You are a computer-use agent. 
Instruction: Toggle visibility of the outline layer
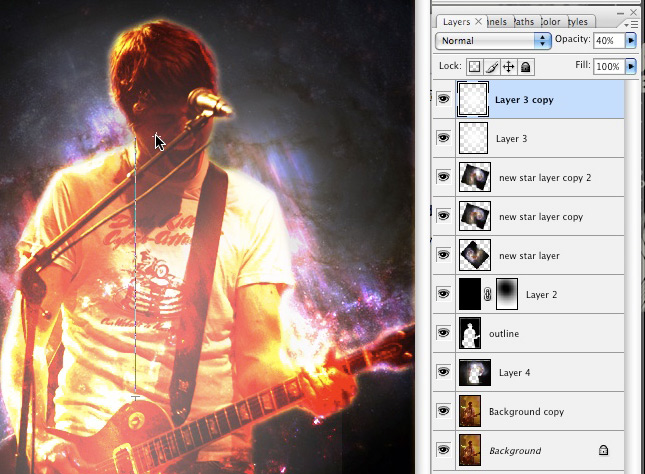click(444, 333)
